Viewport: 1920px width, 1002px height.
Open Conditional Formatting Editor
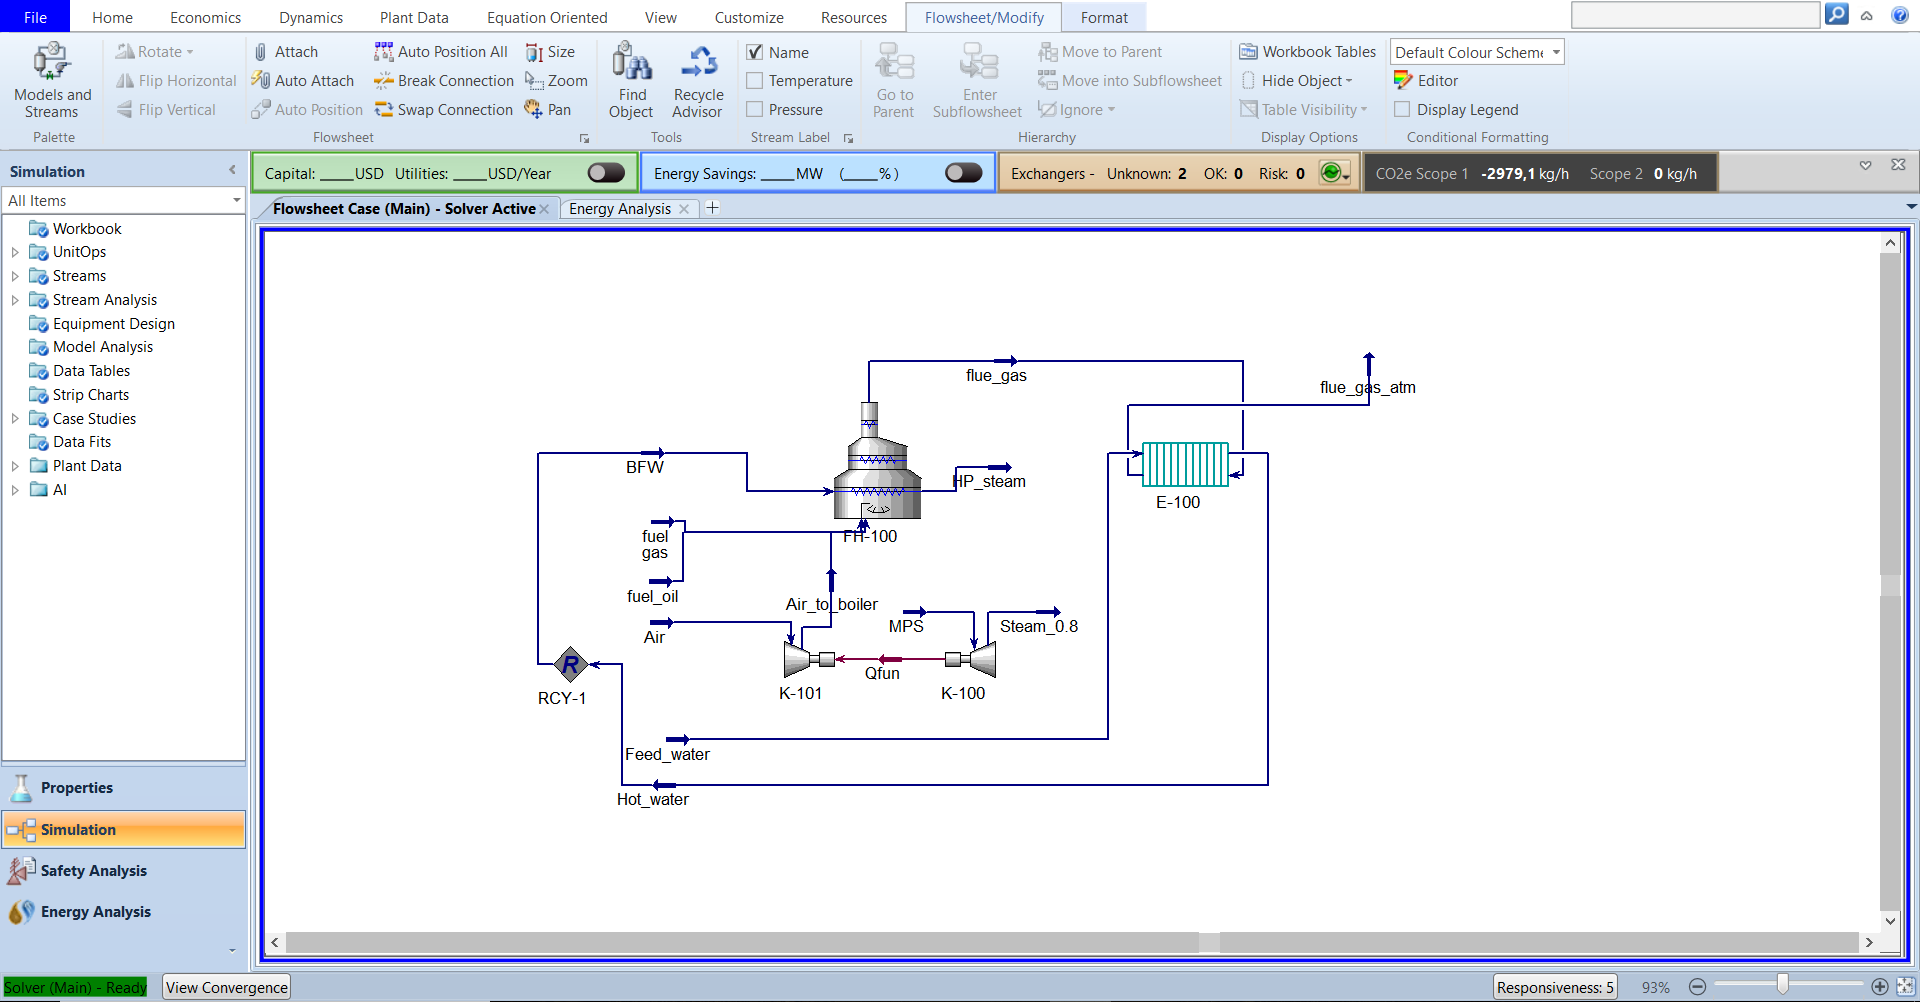[x=1426, y=81]
